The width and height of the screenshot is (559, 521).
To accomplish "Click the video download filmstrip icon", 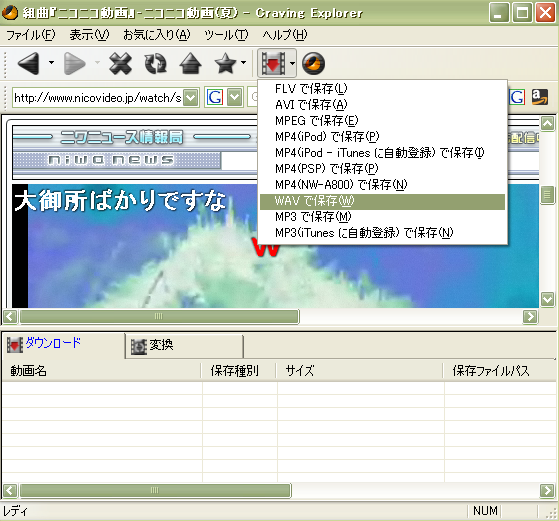I will [x=273, y=63].
